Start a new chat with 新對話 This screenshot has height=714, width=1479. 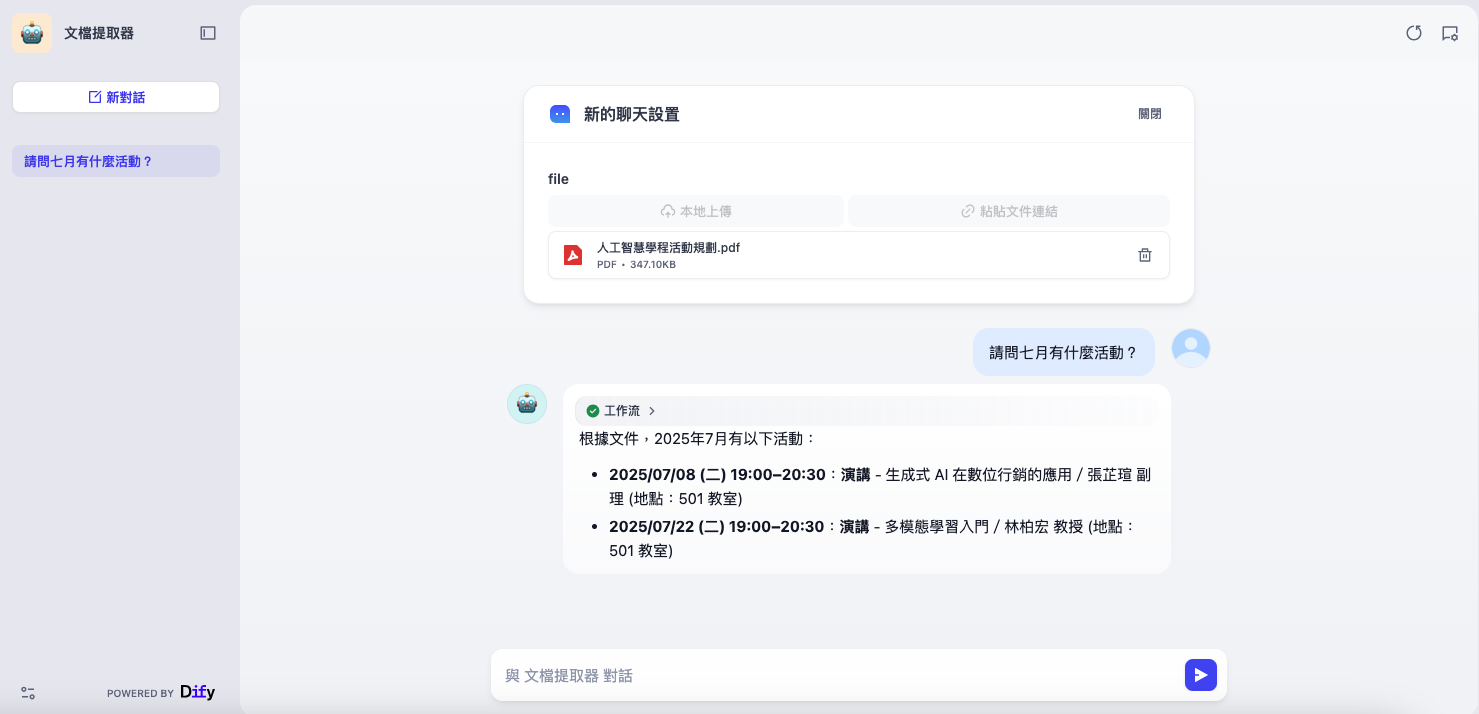(116, 97)
